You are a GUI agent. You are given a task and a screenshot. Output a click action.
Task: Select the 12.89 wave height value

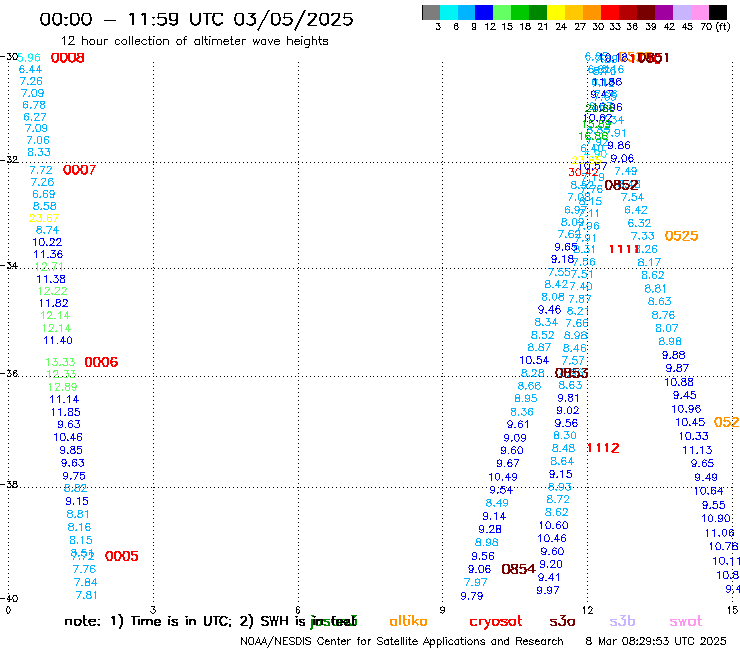[62, 387]
